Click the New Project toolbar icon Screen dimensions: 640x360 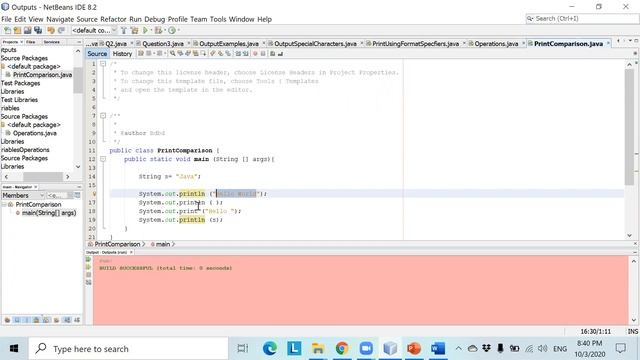17,30
